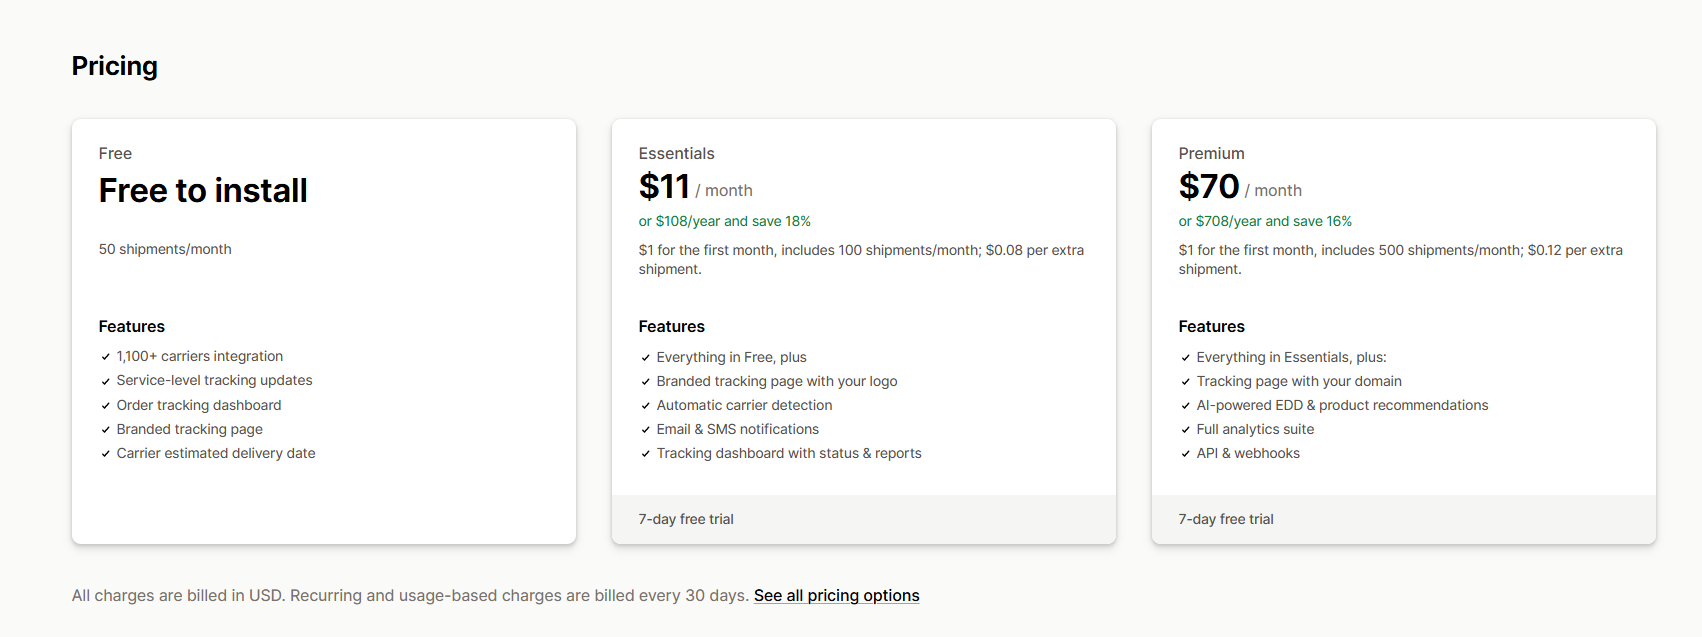Click checkmark beside Everything in Essentials
The image size is (1702, 637).
click(1185, 358)
